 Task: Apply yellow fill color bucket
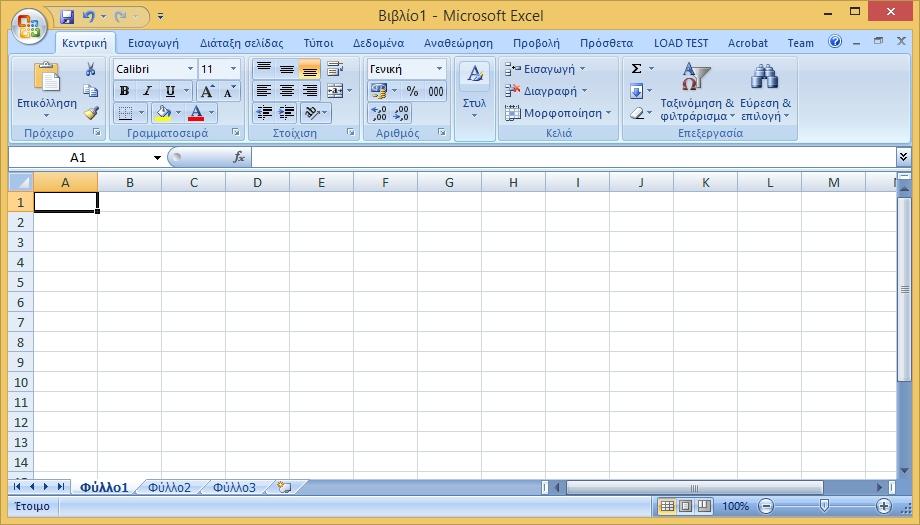[x=162, y=113]
